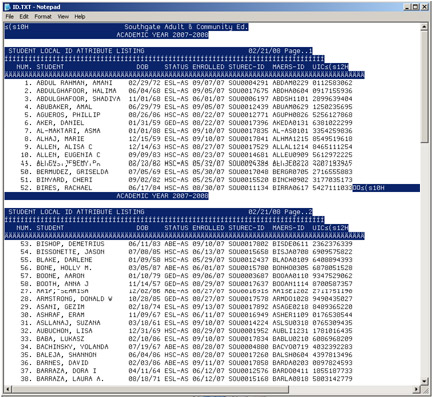Click the name 'AGUEROS, PHILLIP'
Image resolution: width=432 pixels, height=397 pixels.
[68, 115]
